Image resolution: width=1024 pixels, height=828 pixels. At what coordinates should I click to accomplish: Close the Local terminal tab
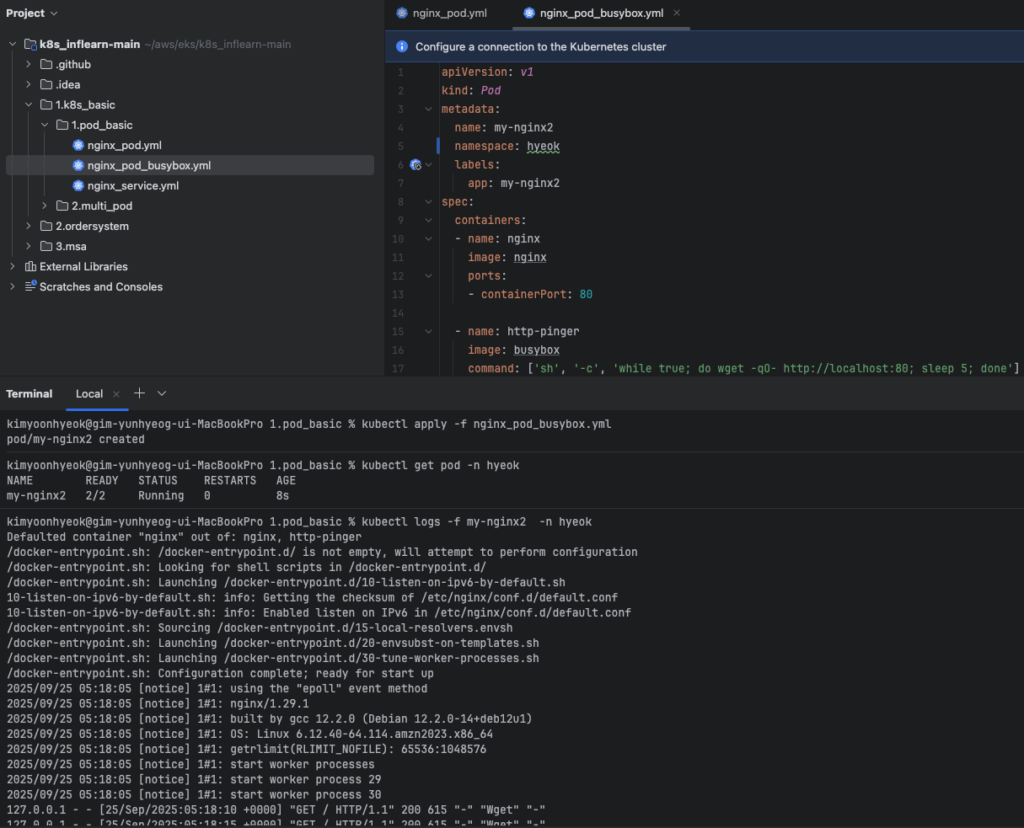(116, 394)
